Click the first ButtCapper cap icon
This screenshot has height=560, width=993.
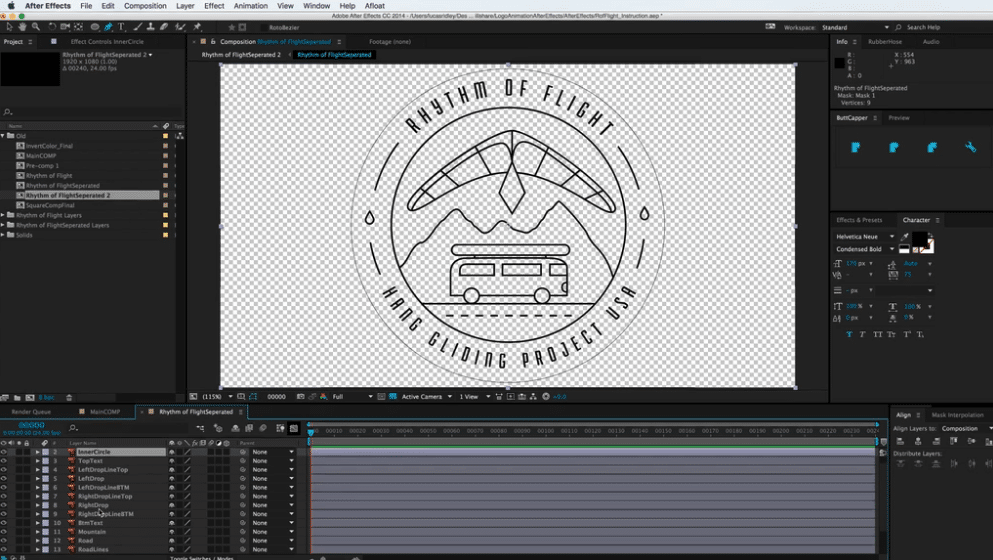856,148
